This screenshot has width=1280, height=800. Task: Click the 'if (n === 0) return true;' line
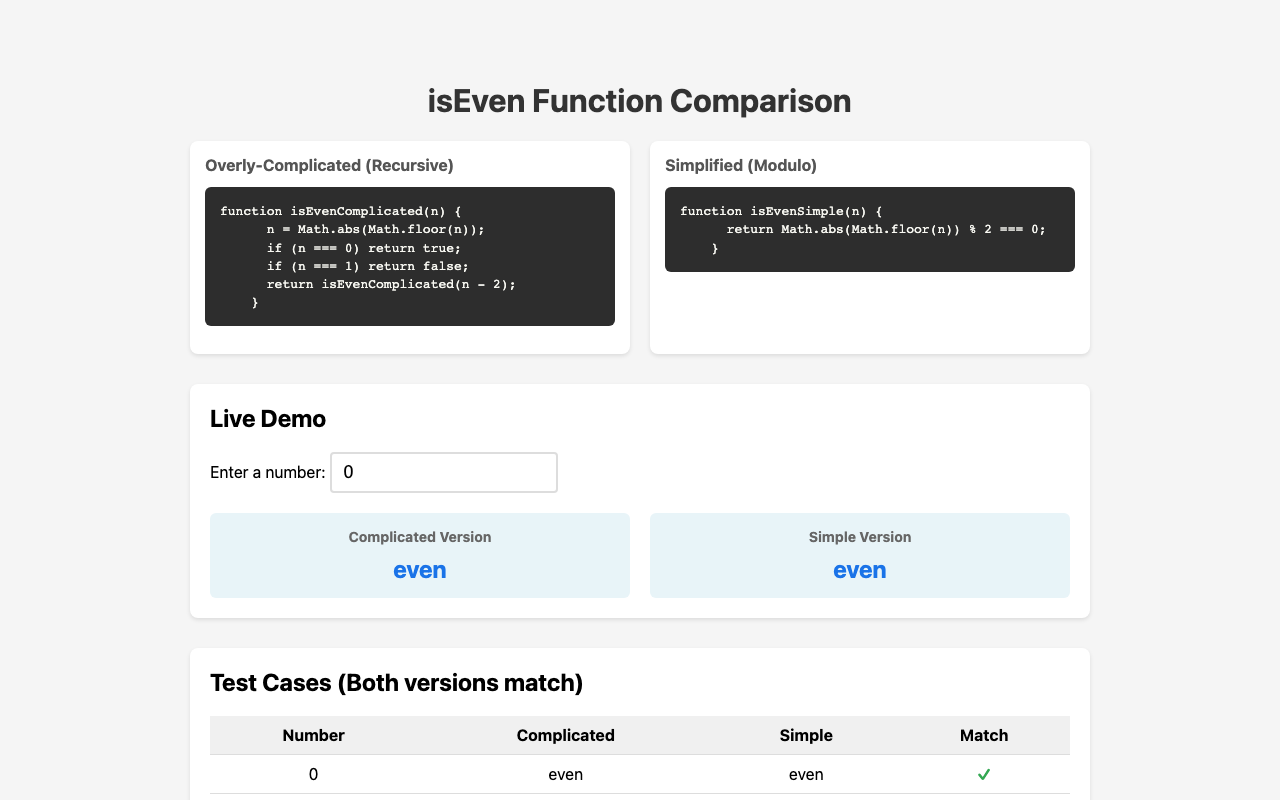(363, 247)
